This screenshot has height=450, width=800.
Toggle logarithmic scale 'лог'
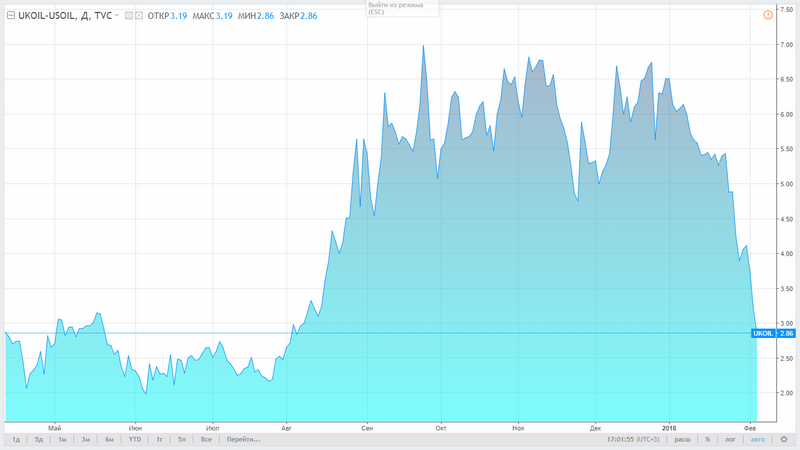click(730, 439)
